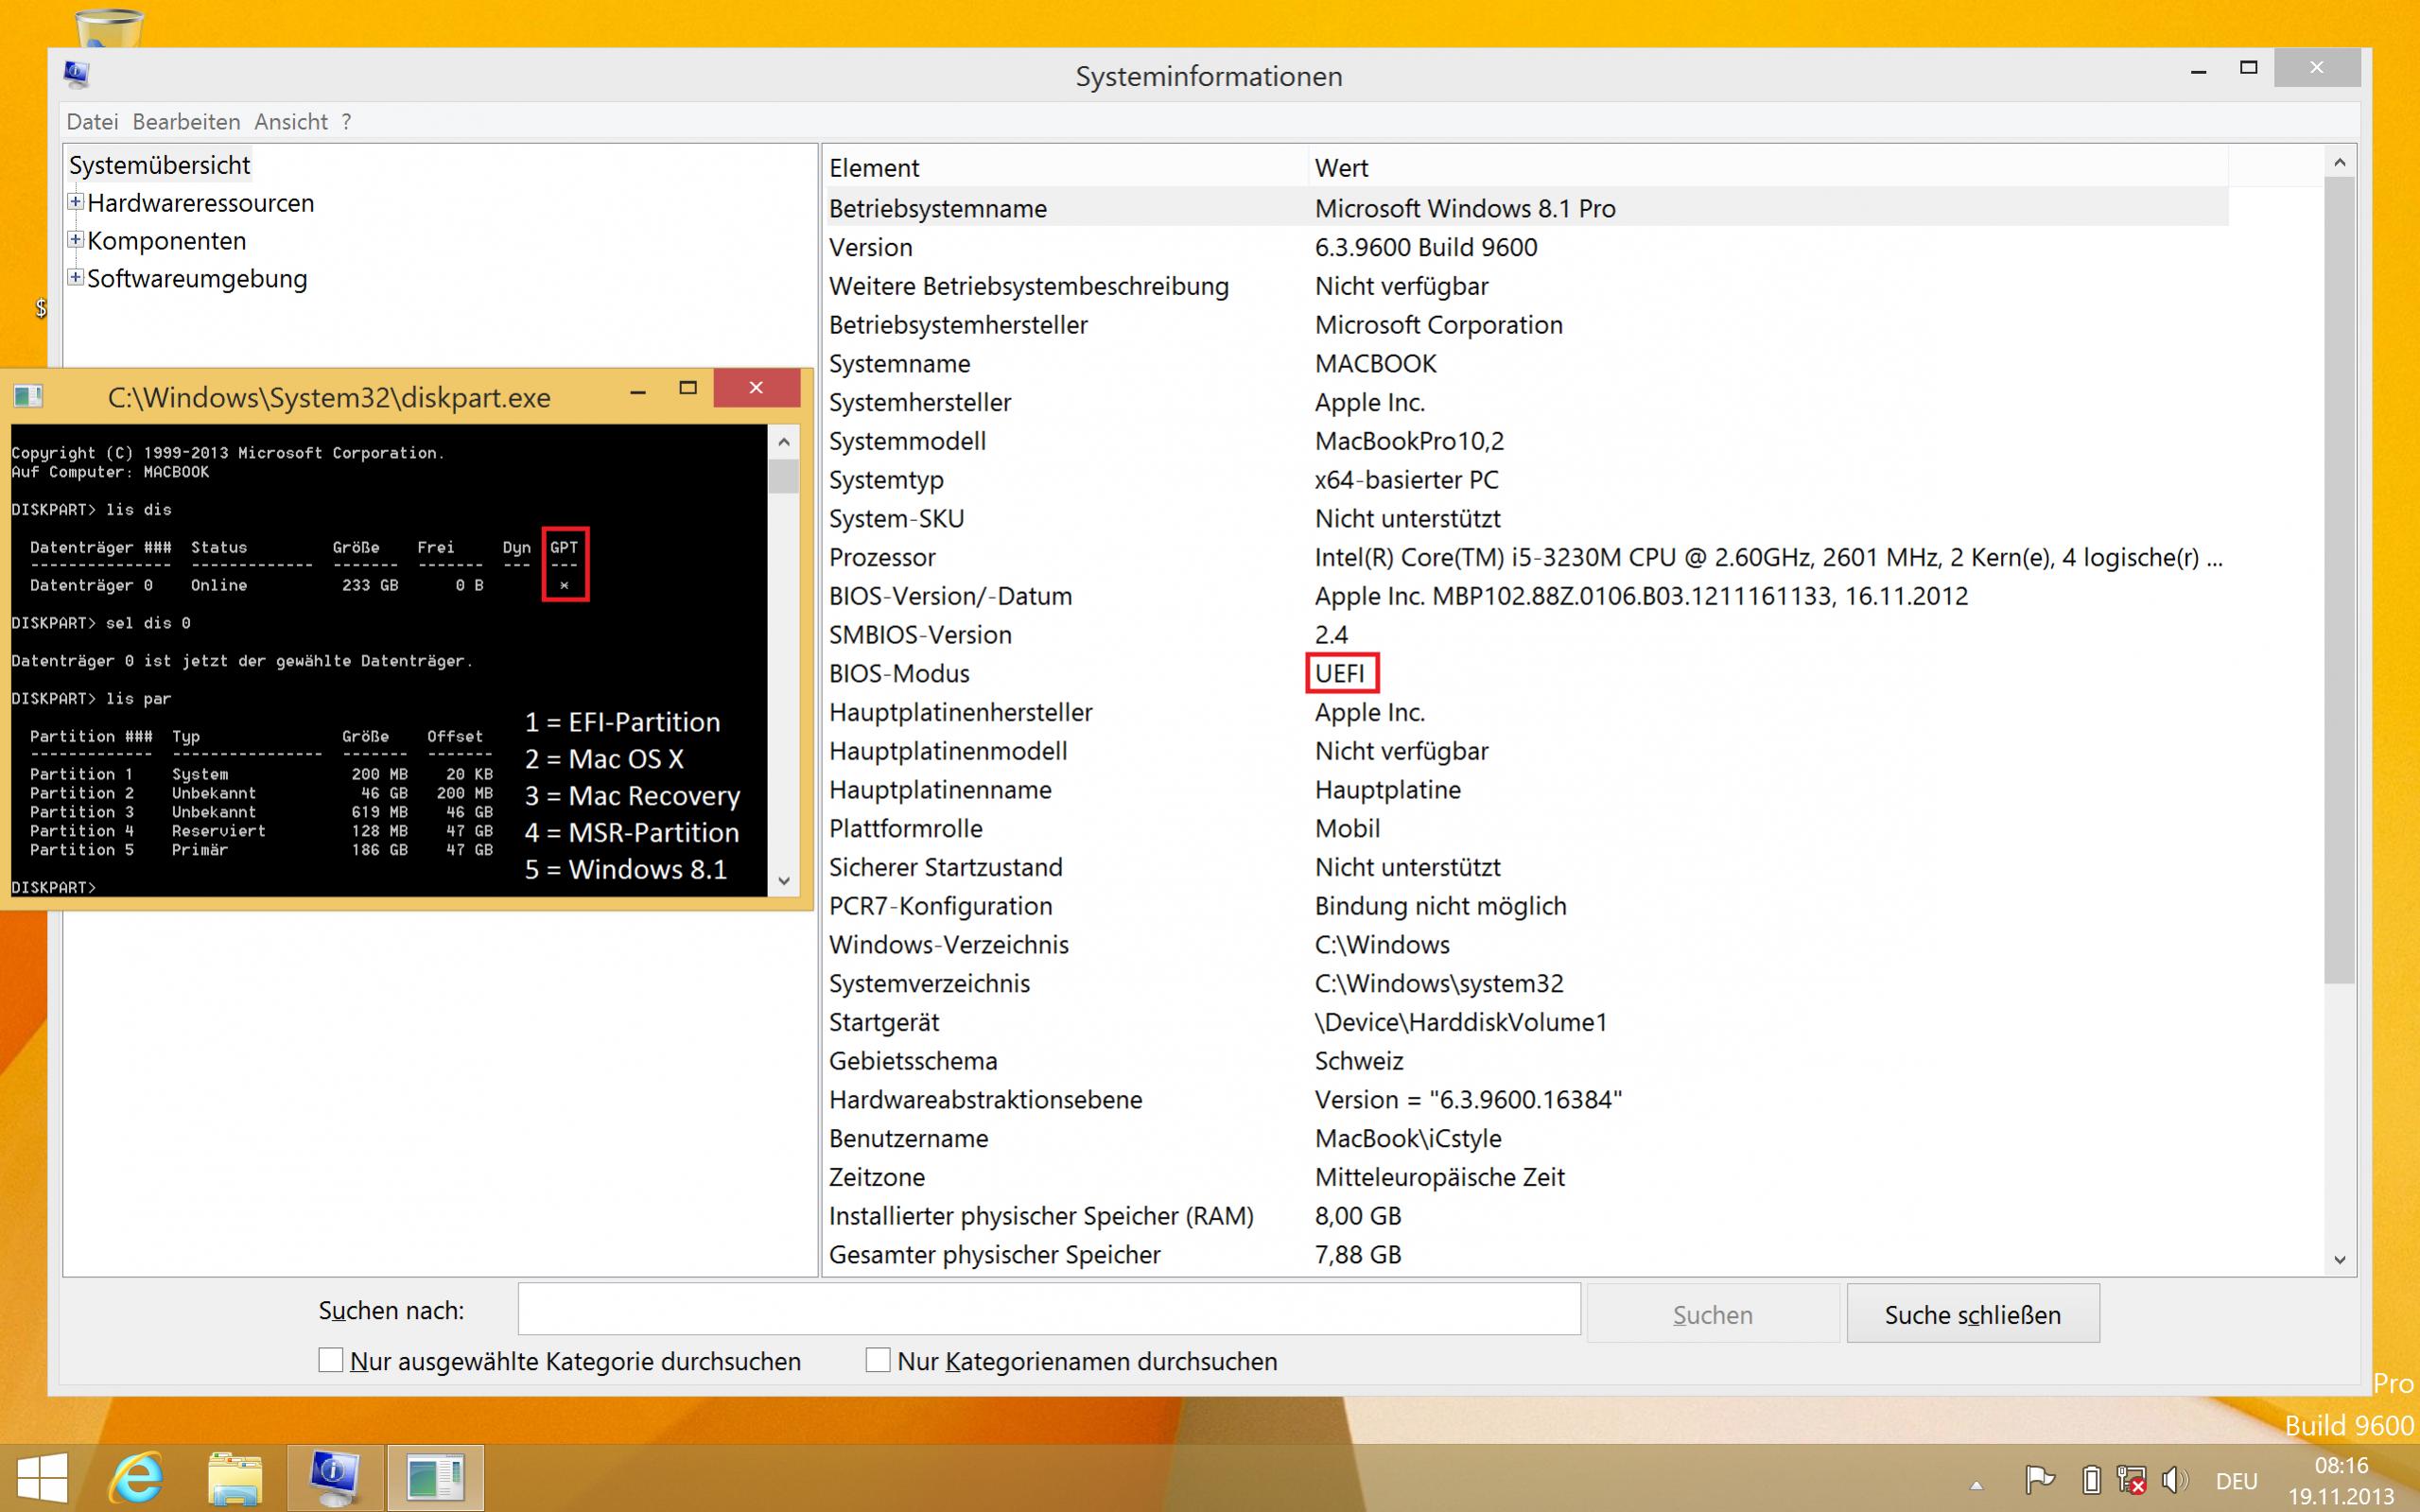The height and width of the screenshot is (1512, 2420).
Task: Click the diskpart console taskbar icon
Action: click(435, 1477)
